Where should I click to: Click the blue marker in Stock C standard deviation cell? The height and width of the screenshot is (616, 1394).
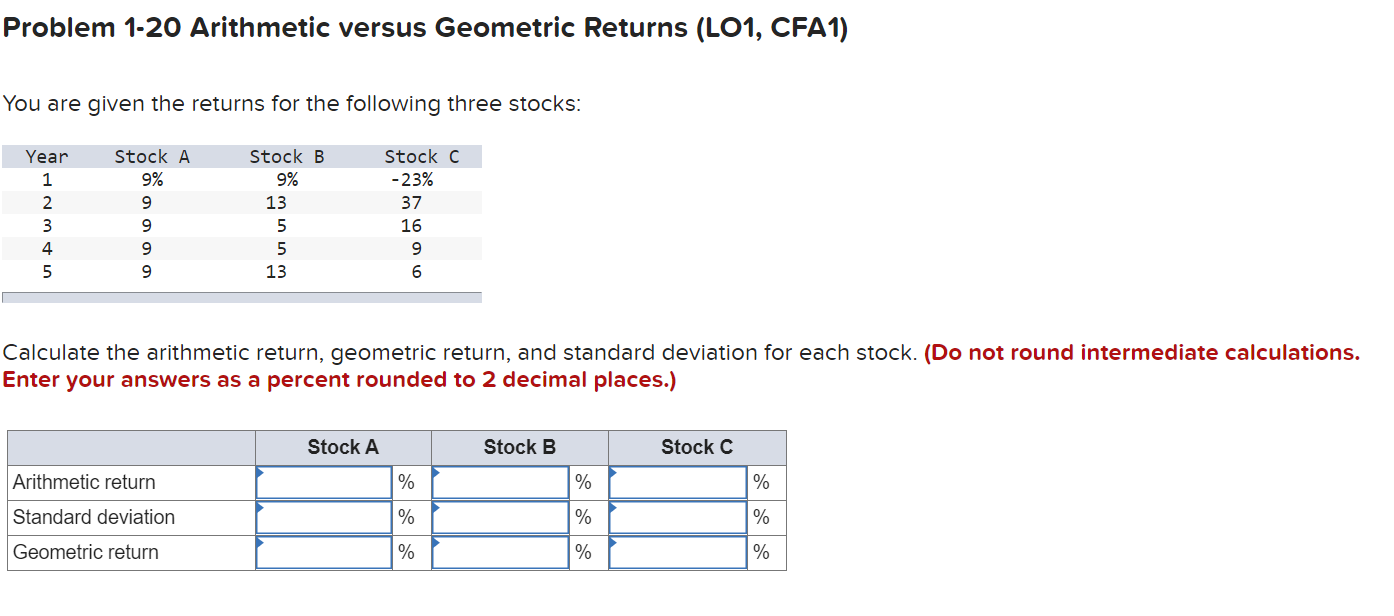pyautogui.click(x=612, y=510)
